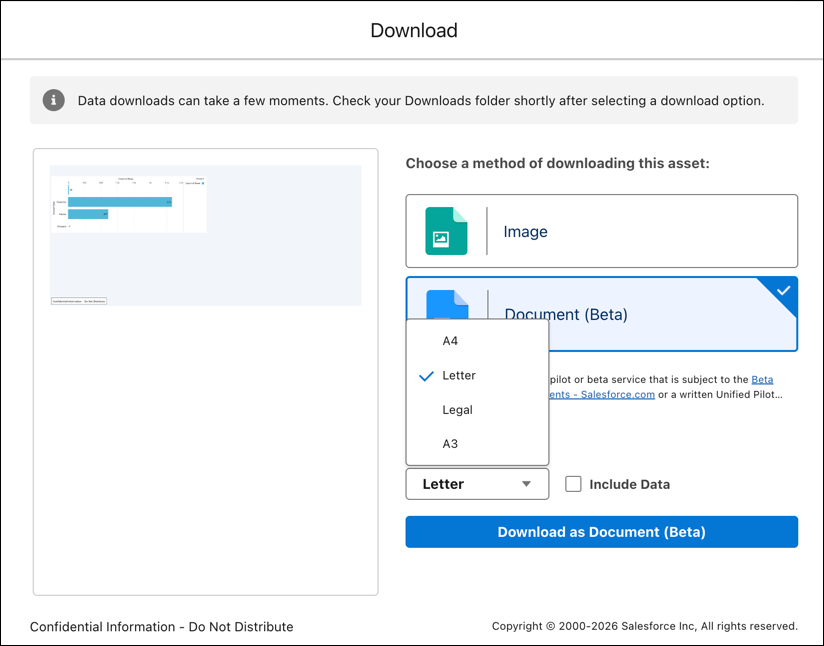Click the Download dialog title

click(414, 30)
